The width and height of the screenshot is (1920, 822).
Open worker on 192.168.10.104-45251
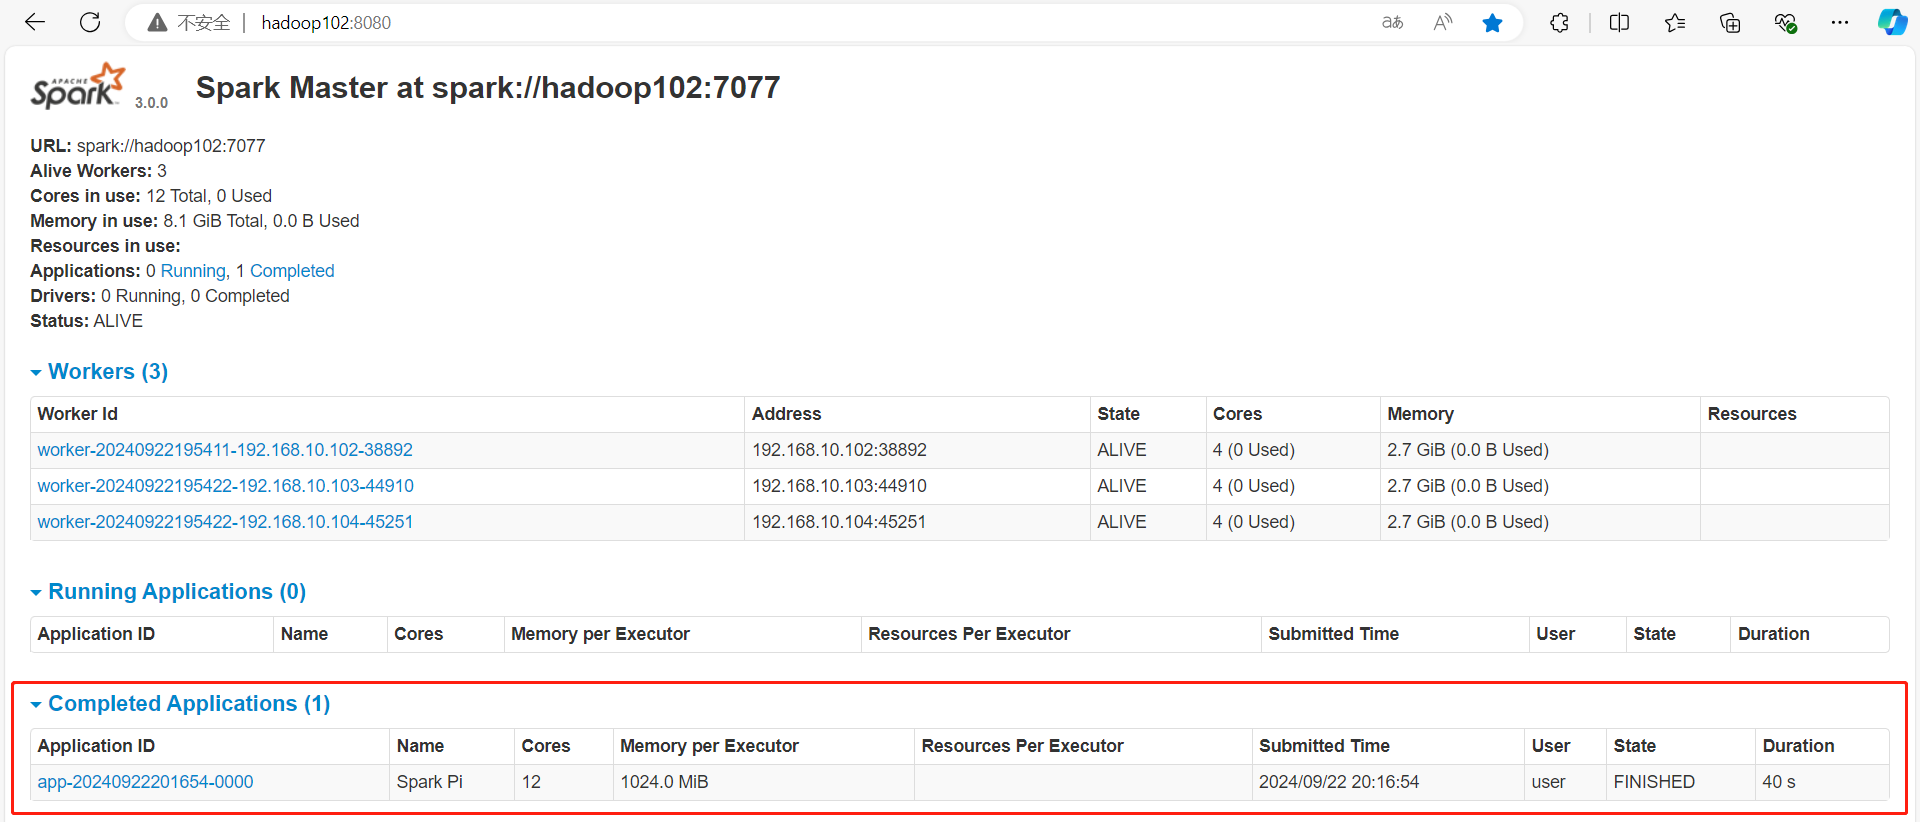coord(225,522)
